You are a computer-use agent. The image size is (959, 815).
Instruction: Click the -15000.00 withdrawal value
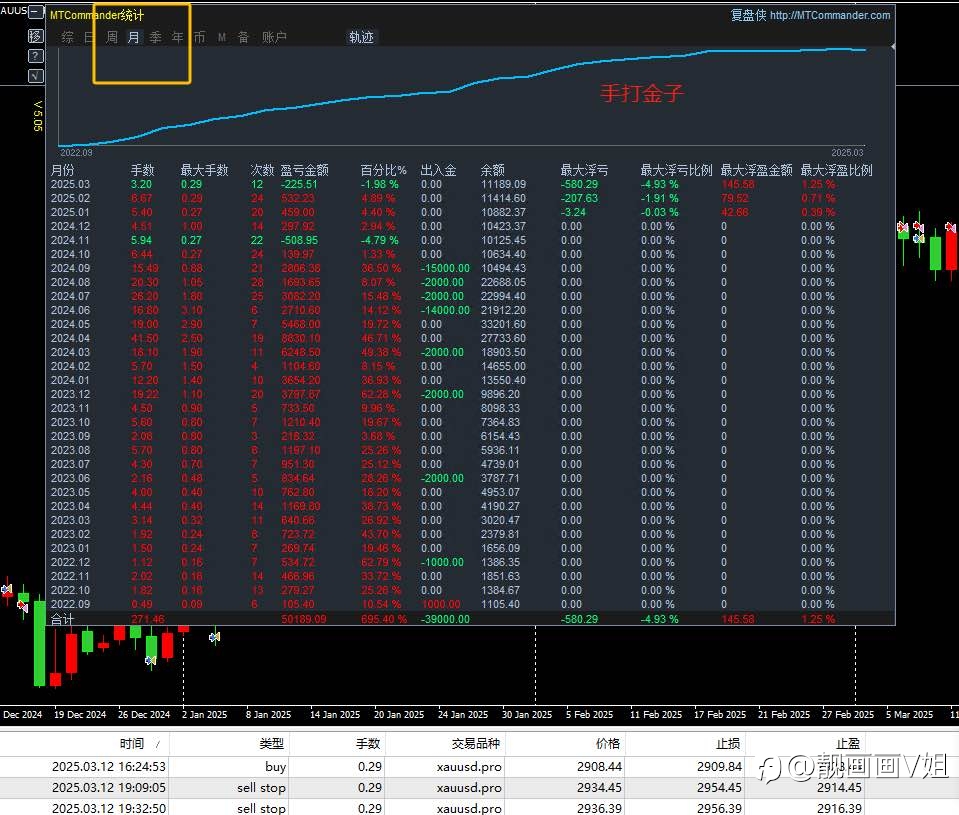pyautogui.click(x=445, y=269)
